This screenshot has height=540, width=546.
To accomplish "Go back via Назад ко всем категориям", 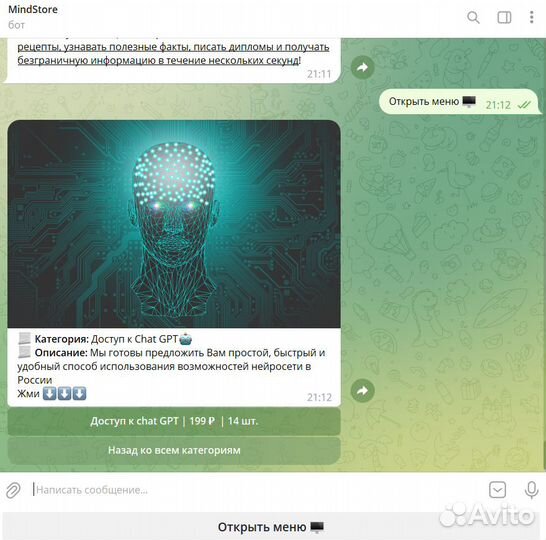I will point(174,450).
